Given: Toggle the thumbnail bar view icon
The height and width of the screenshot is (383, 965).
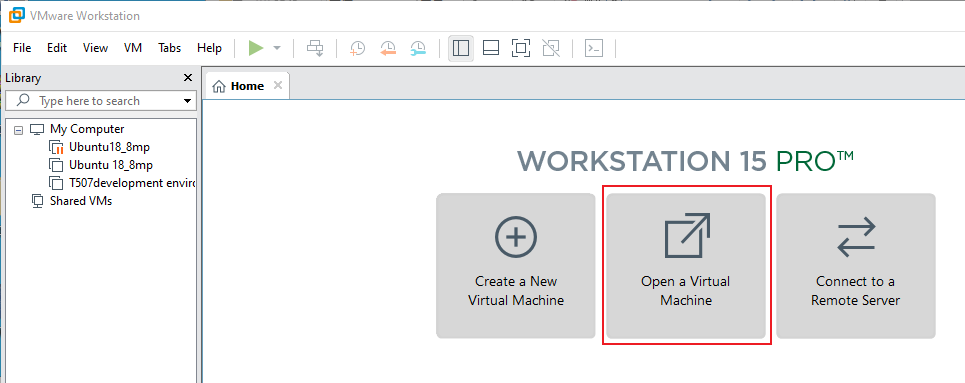Looking at the screenshot, I should (x=491, y=48).
